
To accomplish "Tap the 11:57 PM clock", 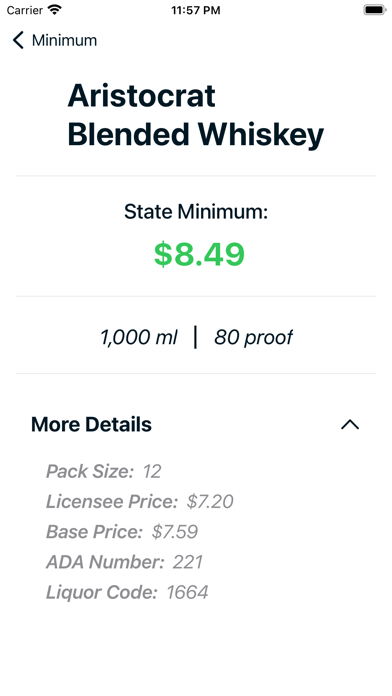I will (x=196, y=10).
